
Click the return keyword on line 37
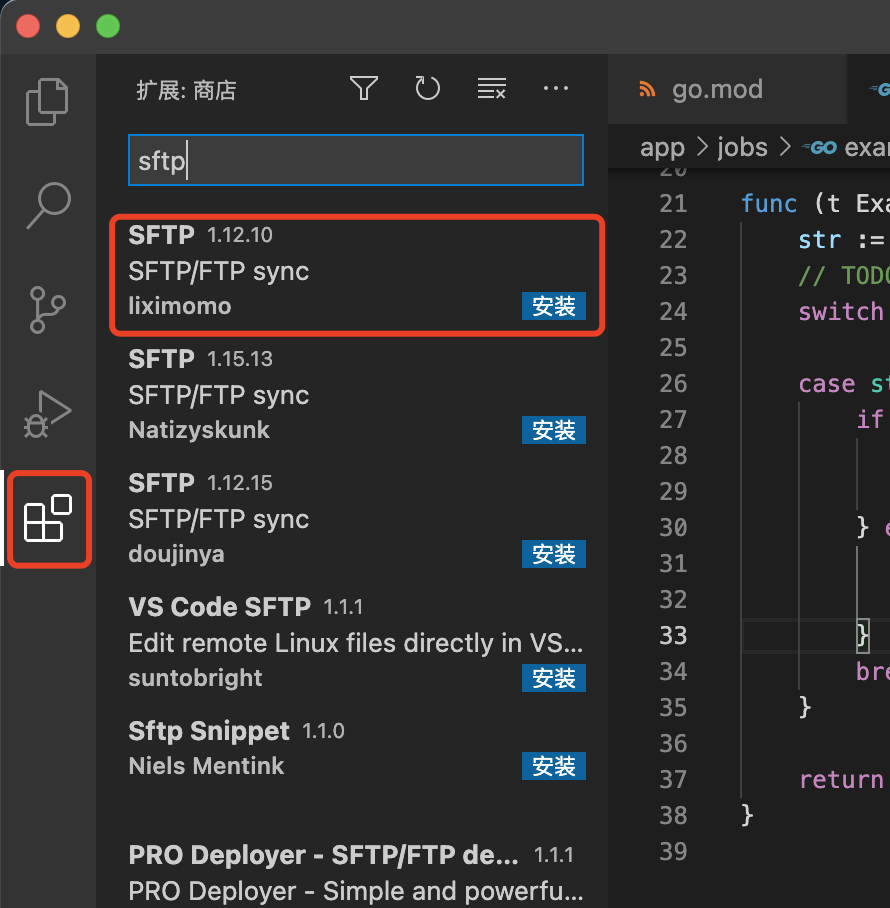pyautogui.click(x=841, y=780)
